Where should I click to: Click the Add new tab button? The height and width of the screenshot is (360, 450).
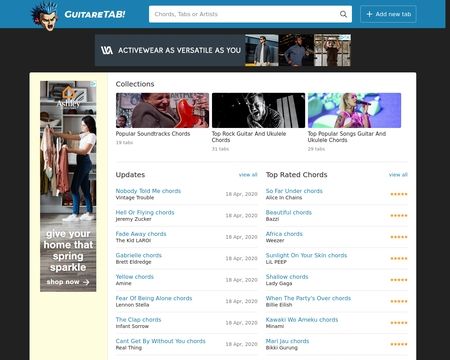pos(388,14)
